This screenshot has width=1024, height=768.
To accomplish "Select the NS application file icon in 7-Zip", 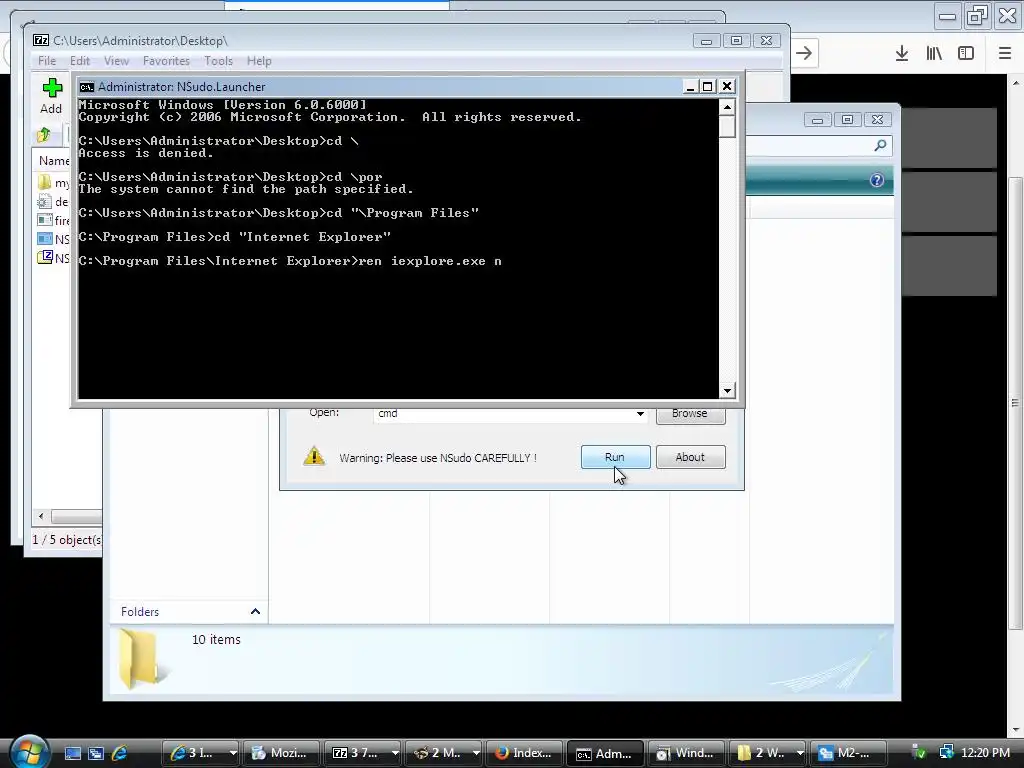I will pos(44,239).
